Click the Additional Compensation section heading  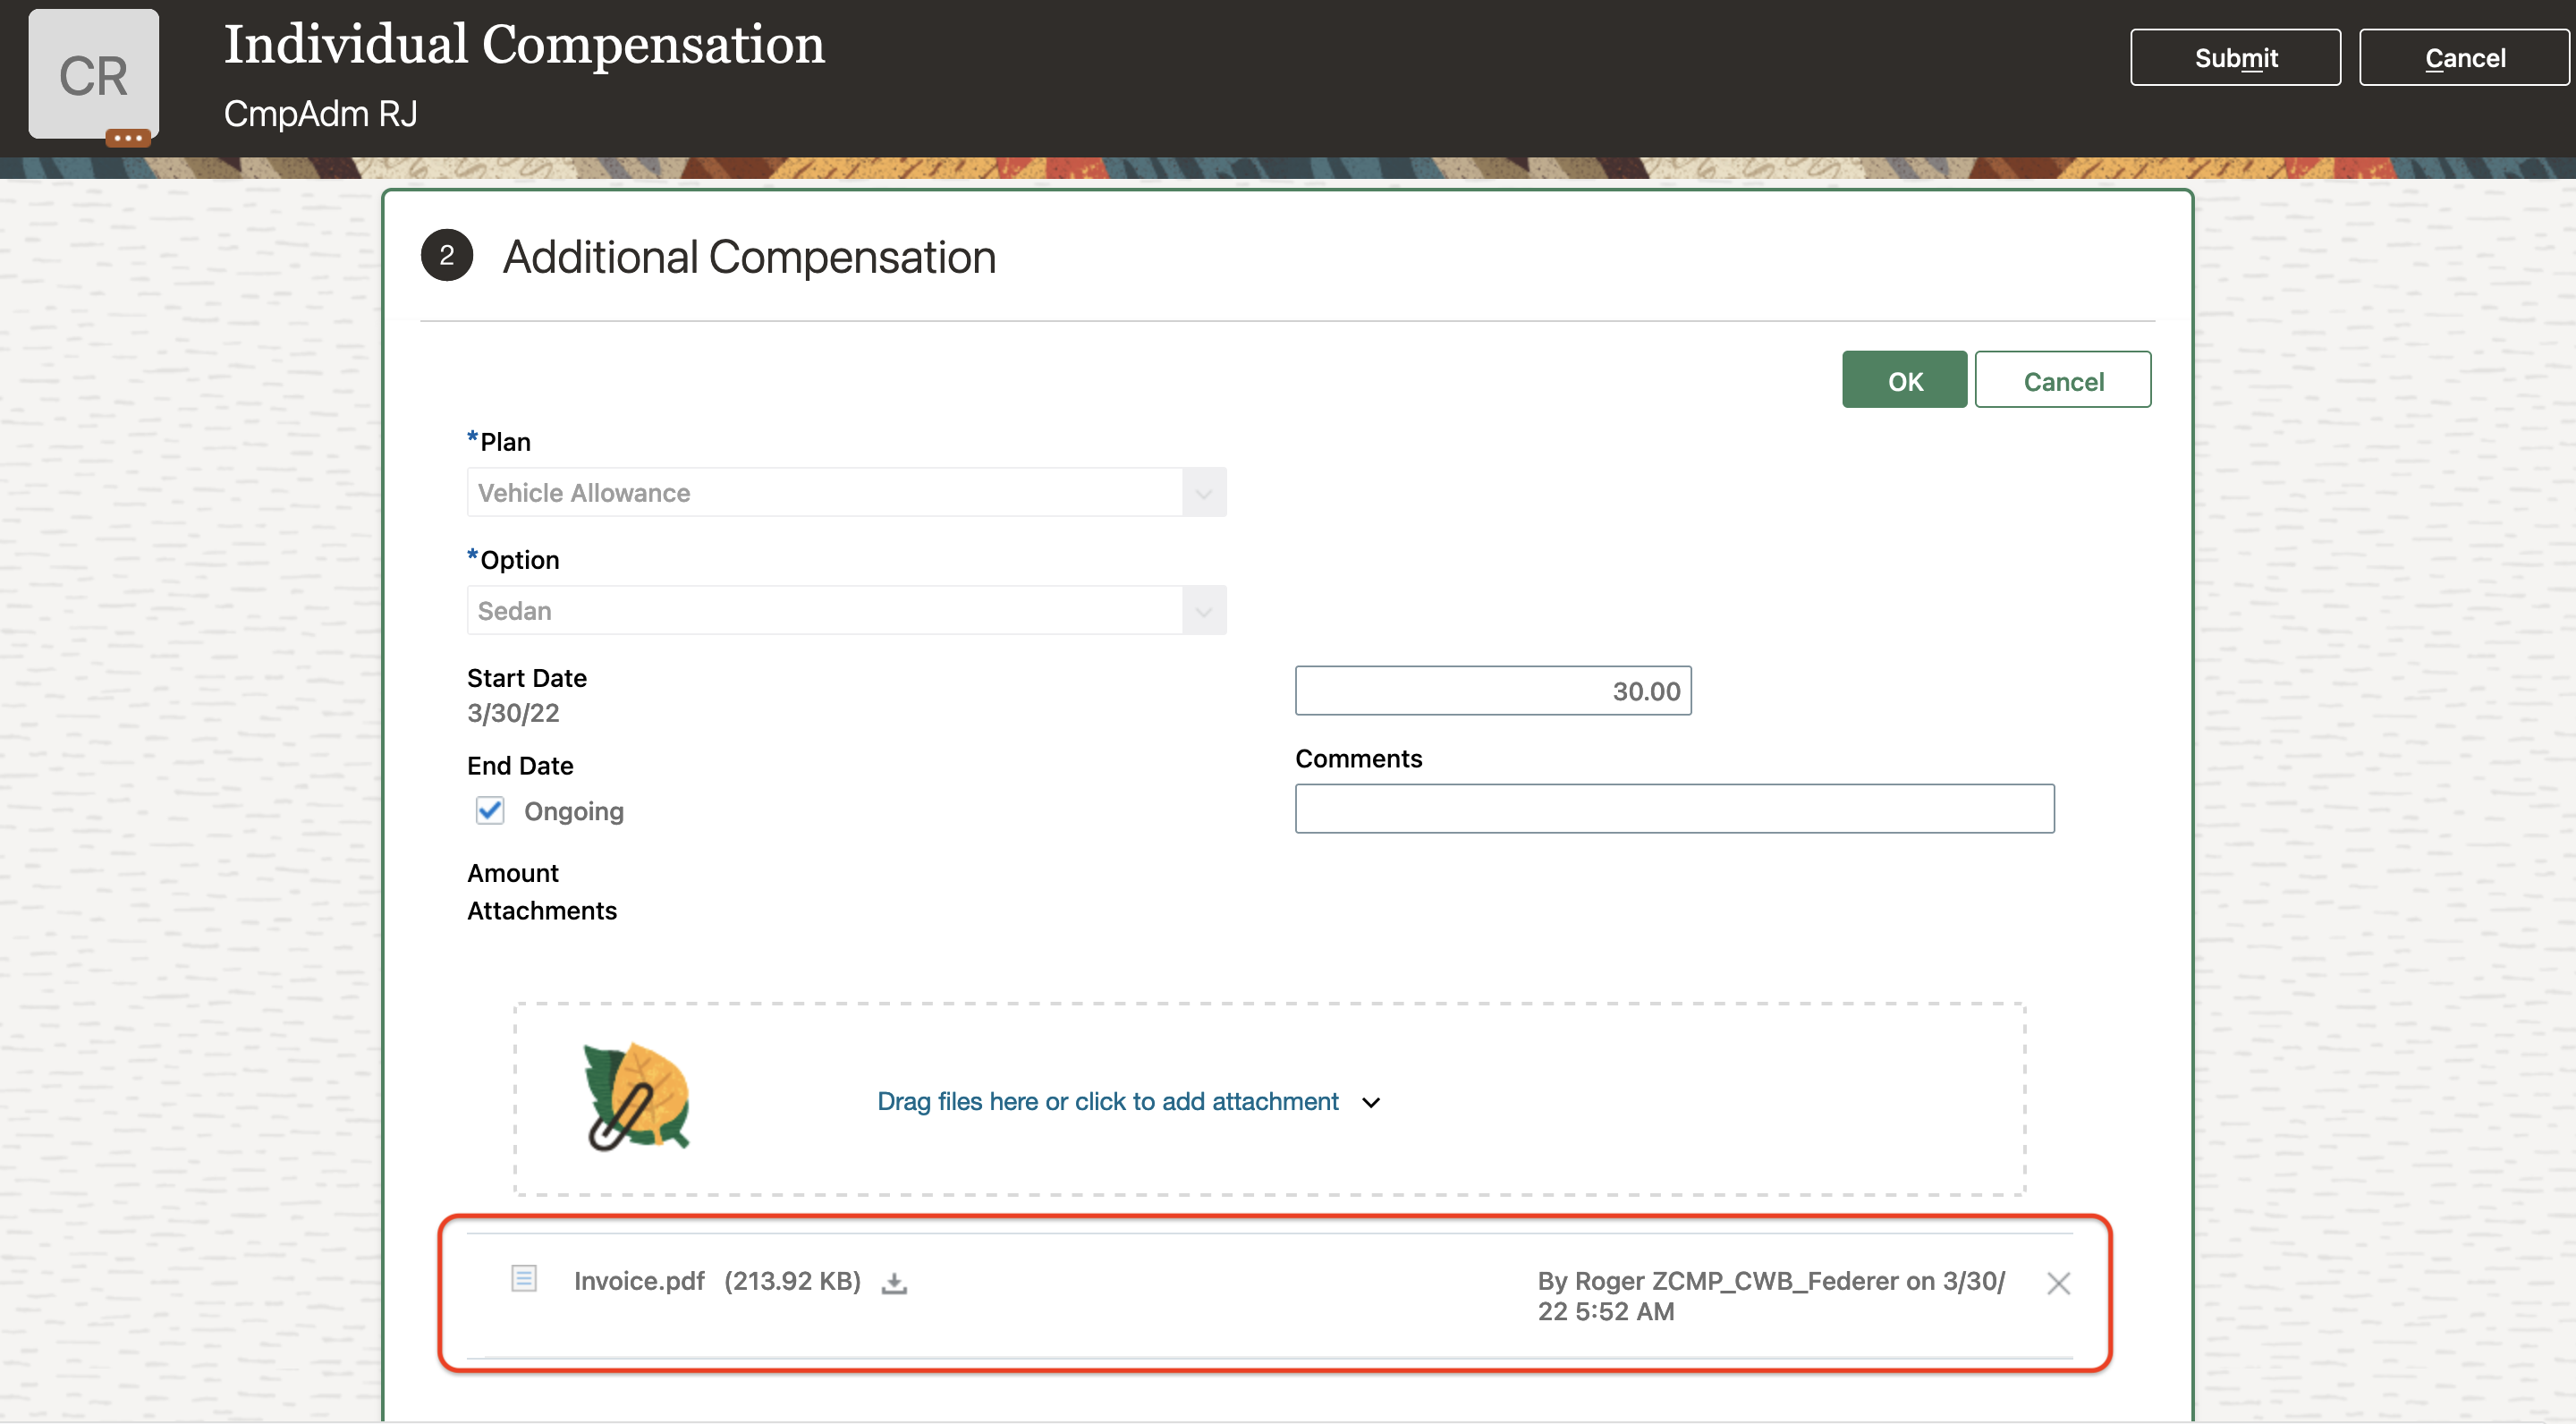[x=749, y=257]
